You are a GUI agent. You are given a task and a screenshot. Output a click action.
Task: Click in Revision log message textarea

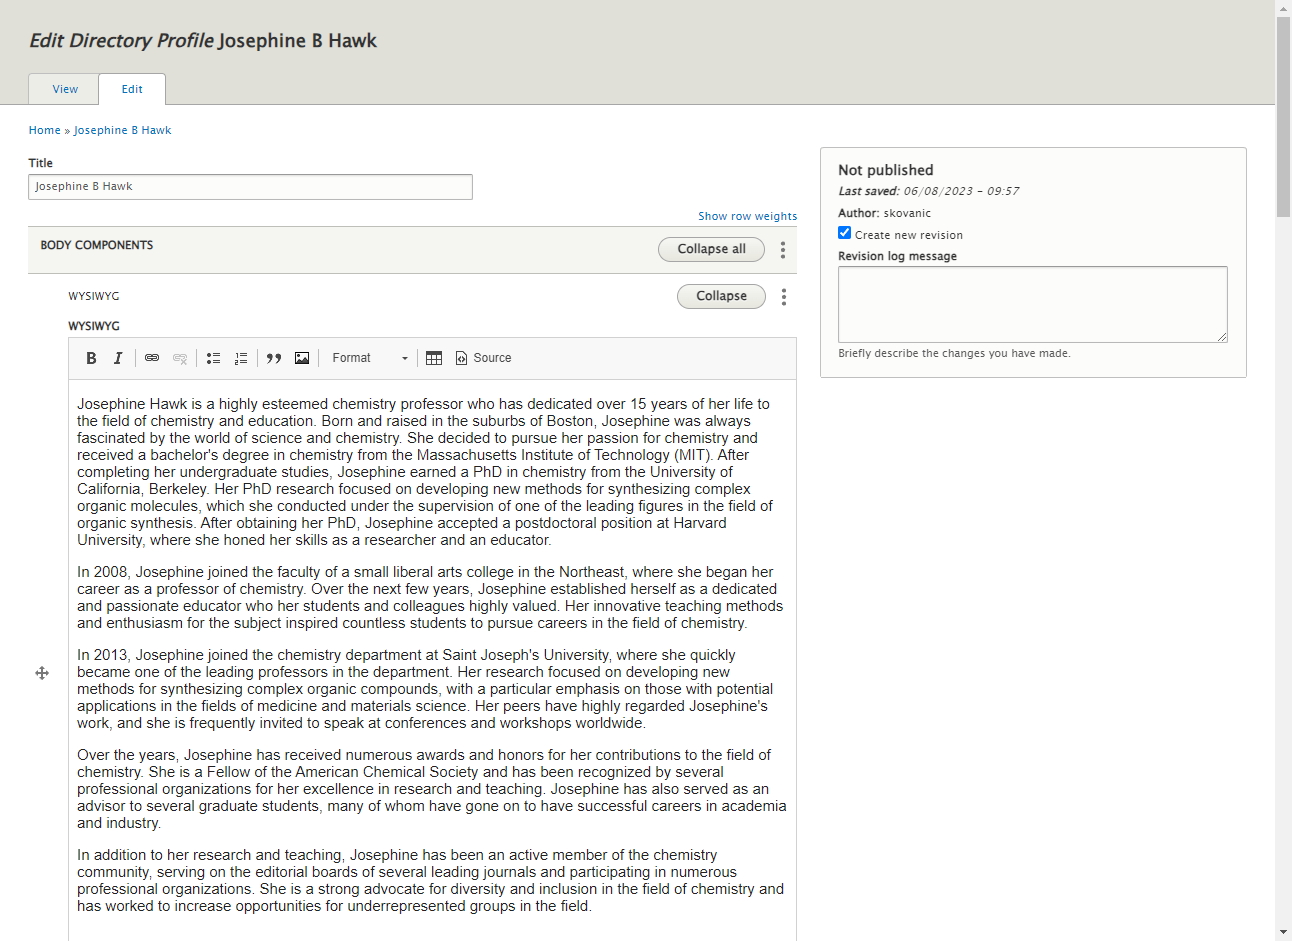click(x=1033, y=304)
